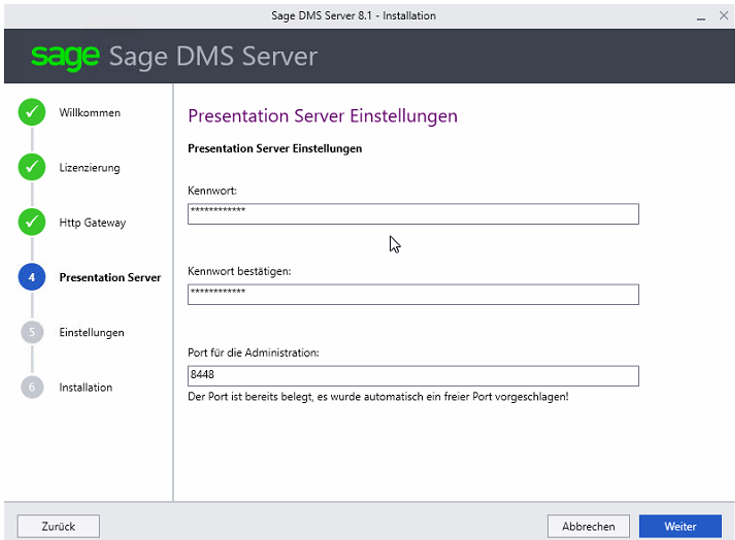Viewport: 735px width, 540px height.
Task: Cancel setup with the Abbrechen button
Action: 588,526
